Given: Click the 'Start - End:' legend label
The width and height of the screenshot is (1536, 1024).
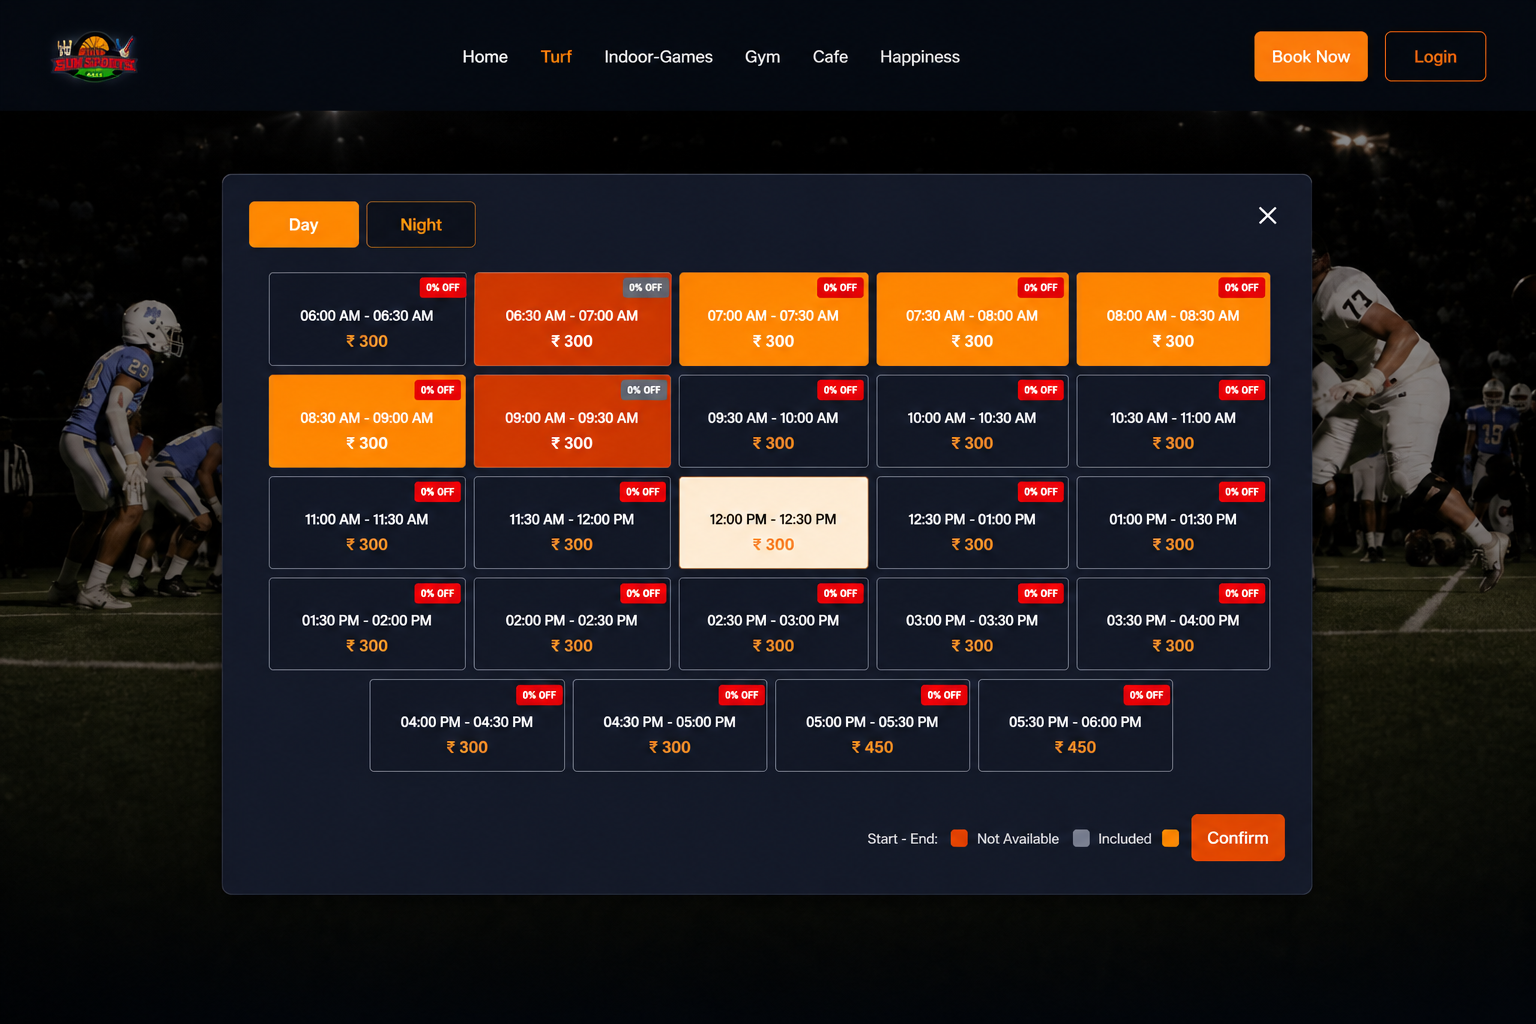Looking at the screenshot, I should [x=902, y=839].
